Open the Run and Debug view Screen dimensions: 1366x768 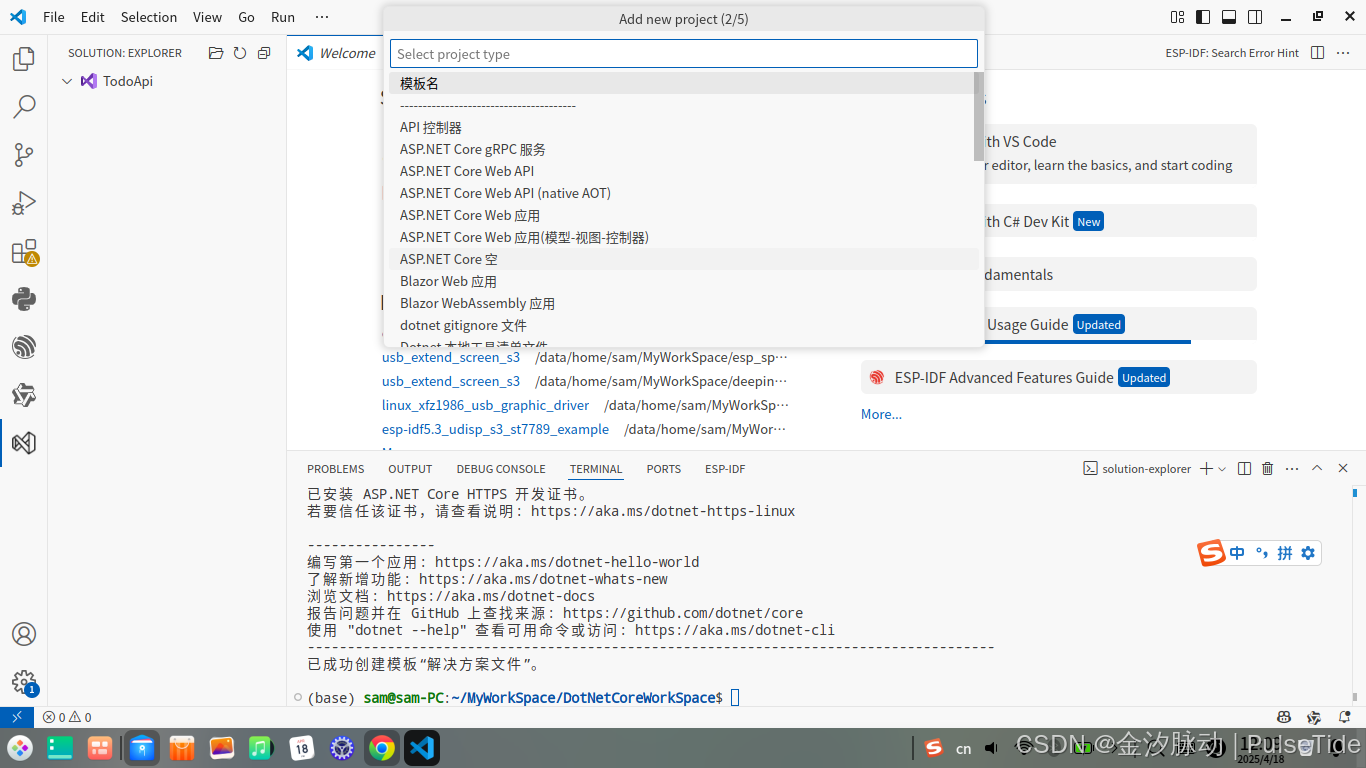(x=24, y=203)
